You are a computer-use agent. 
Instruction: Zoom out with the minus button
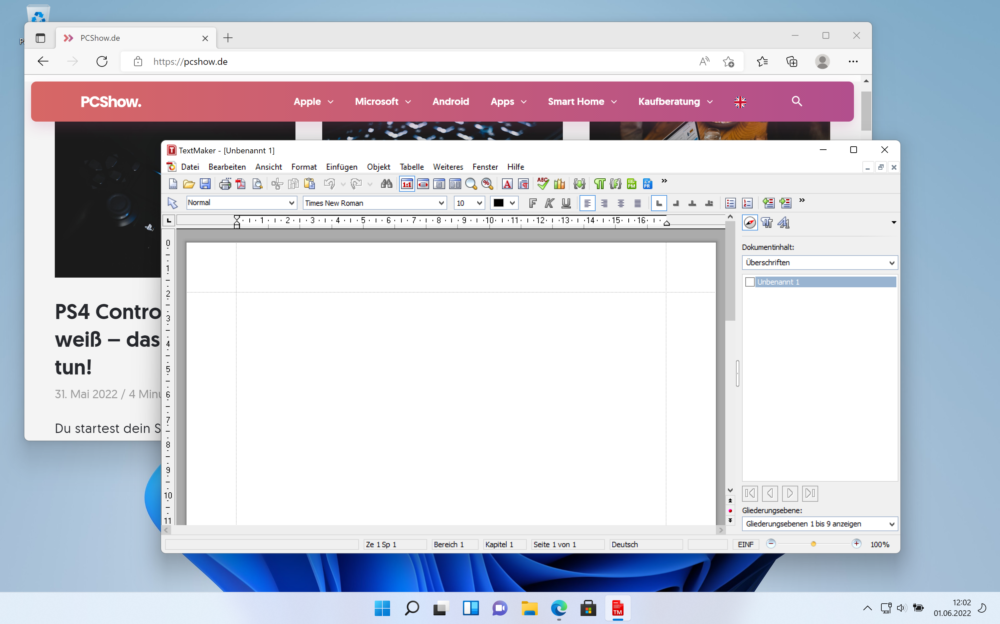coord(771,544)
